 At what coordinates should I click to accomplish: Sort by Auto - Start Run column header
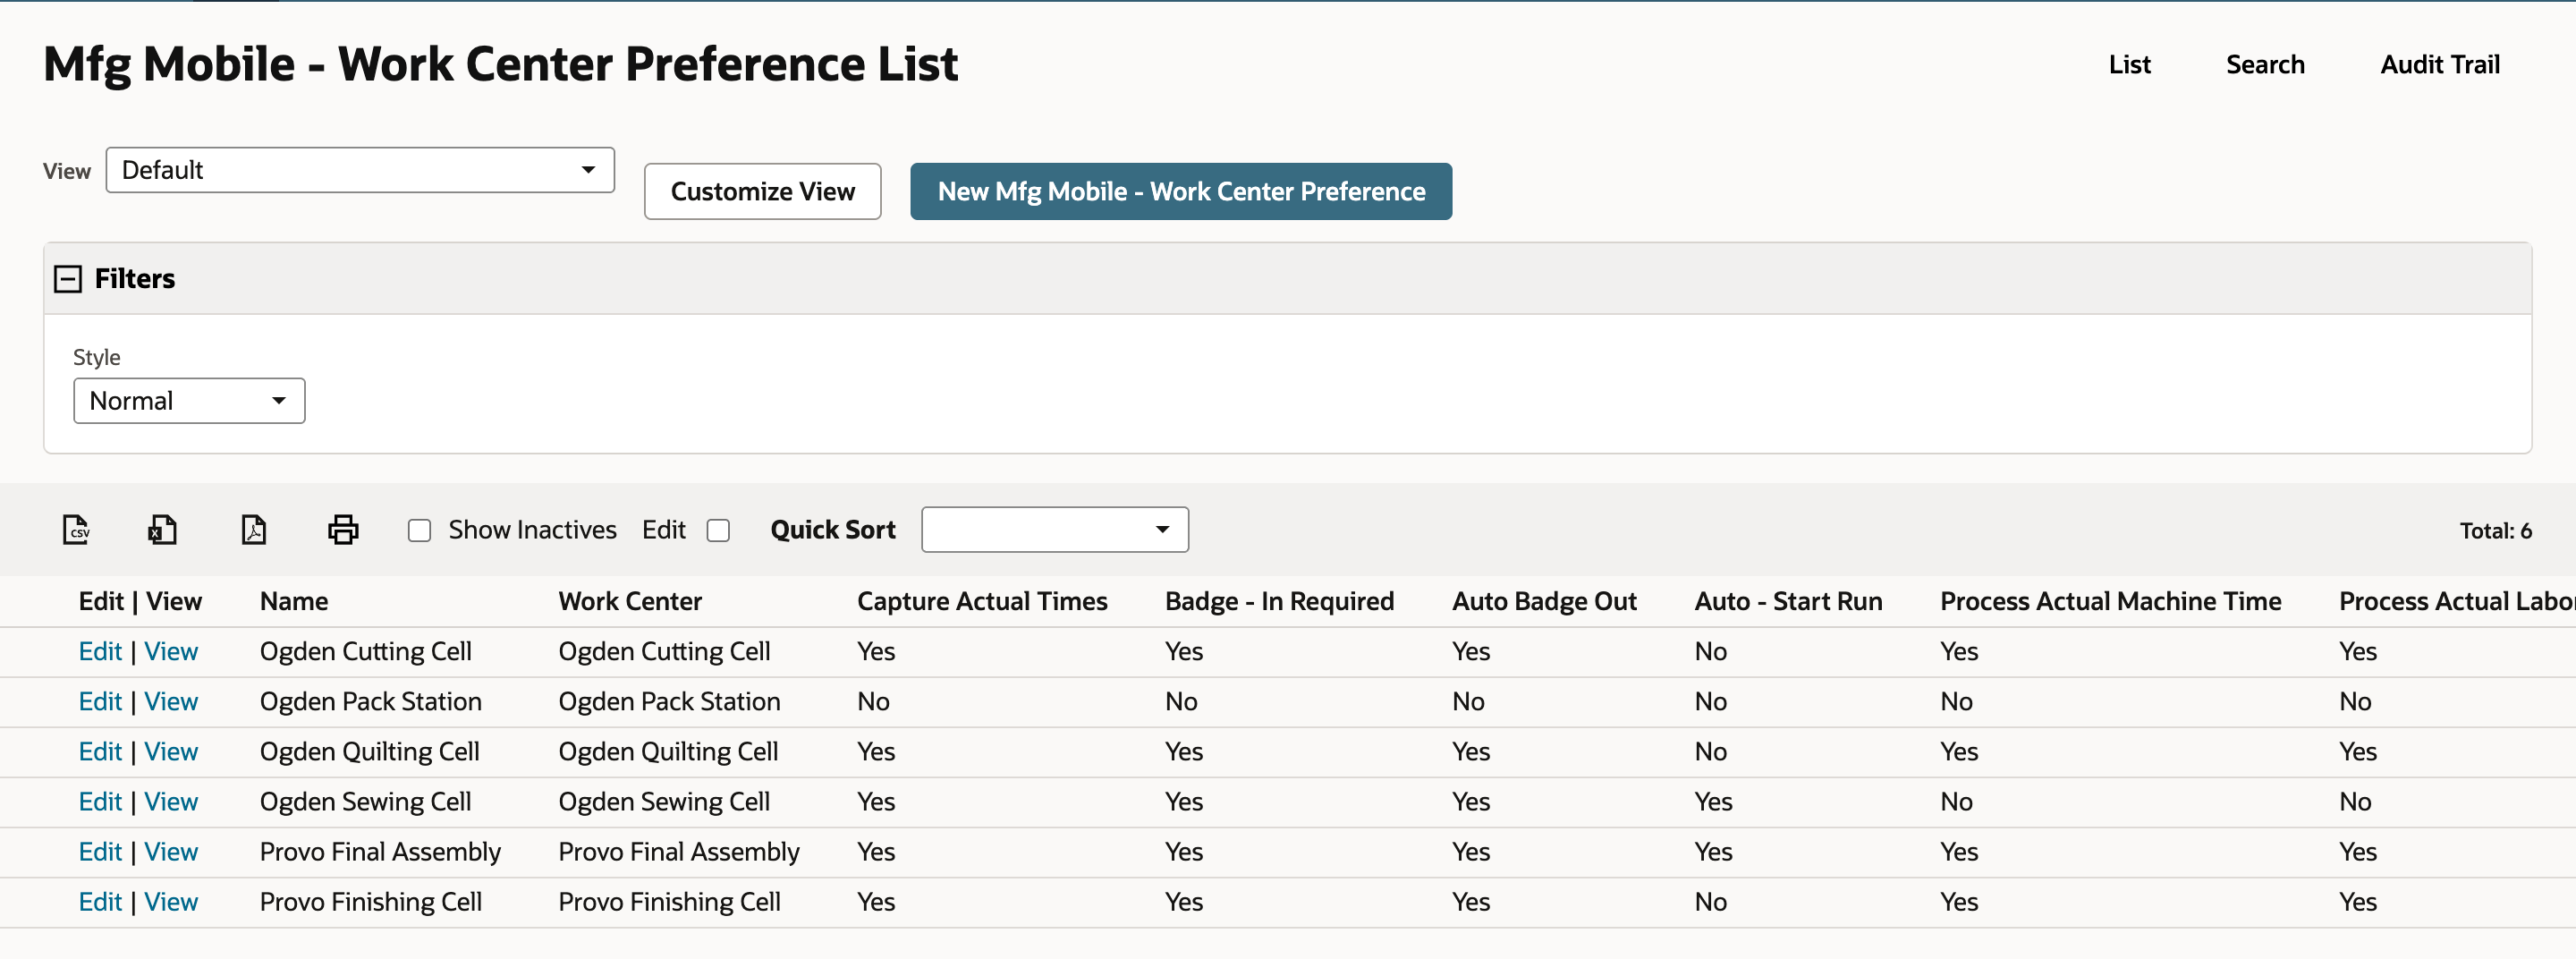point(1788,601)
